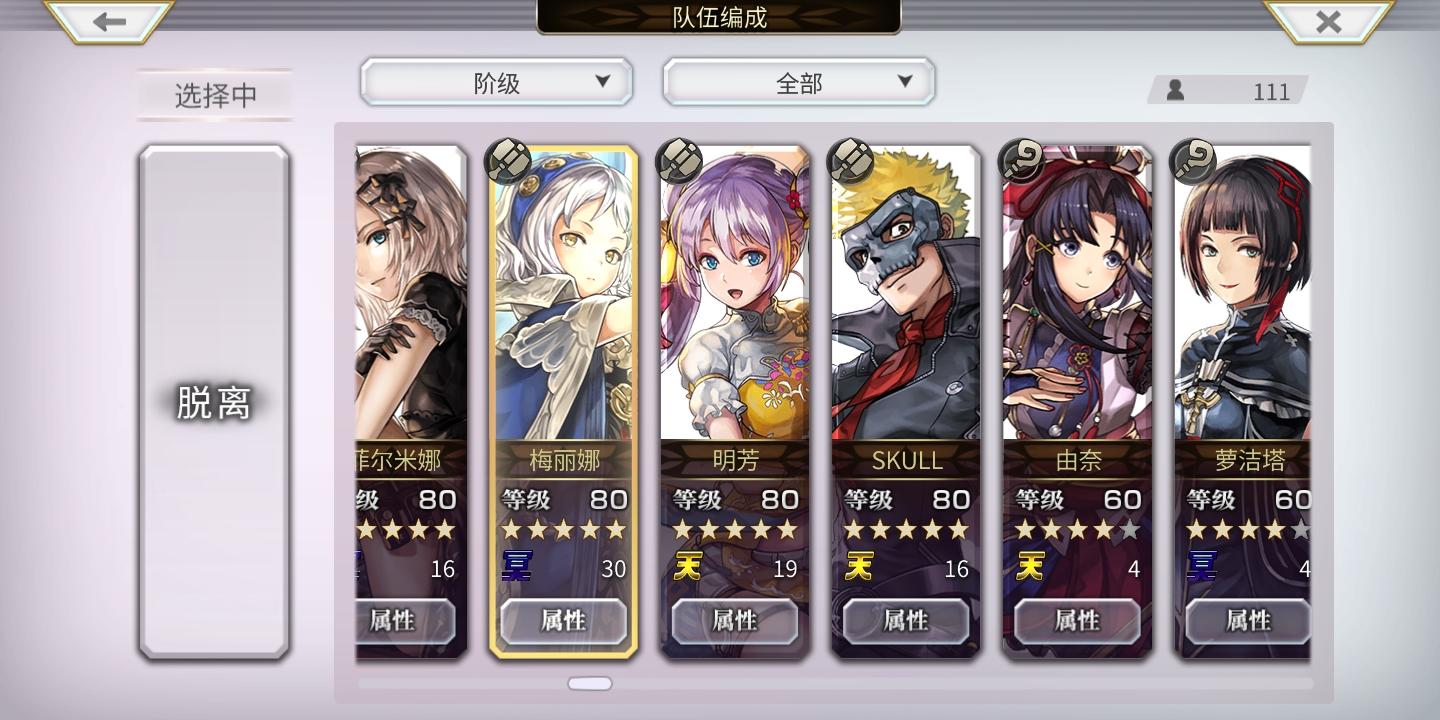Click the character count person icon
This screenshot has width=1440, height=720.
pyautogui.click(x=1175, y=91)
